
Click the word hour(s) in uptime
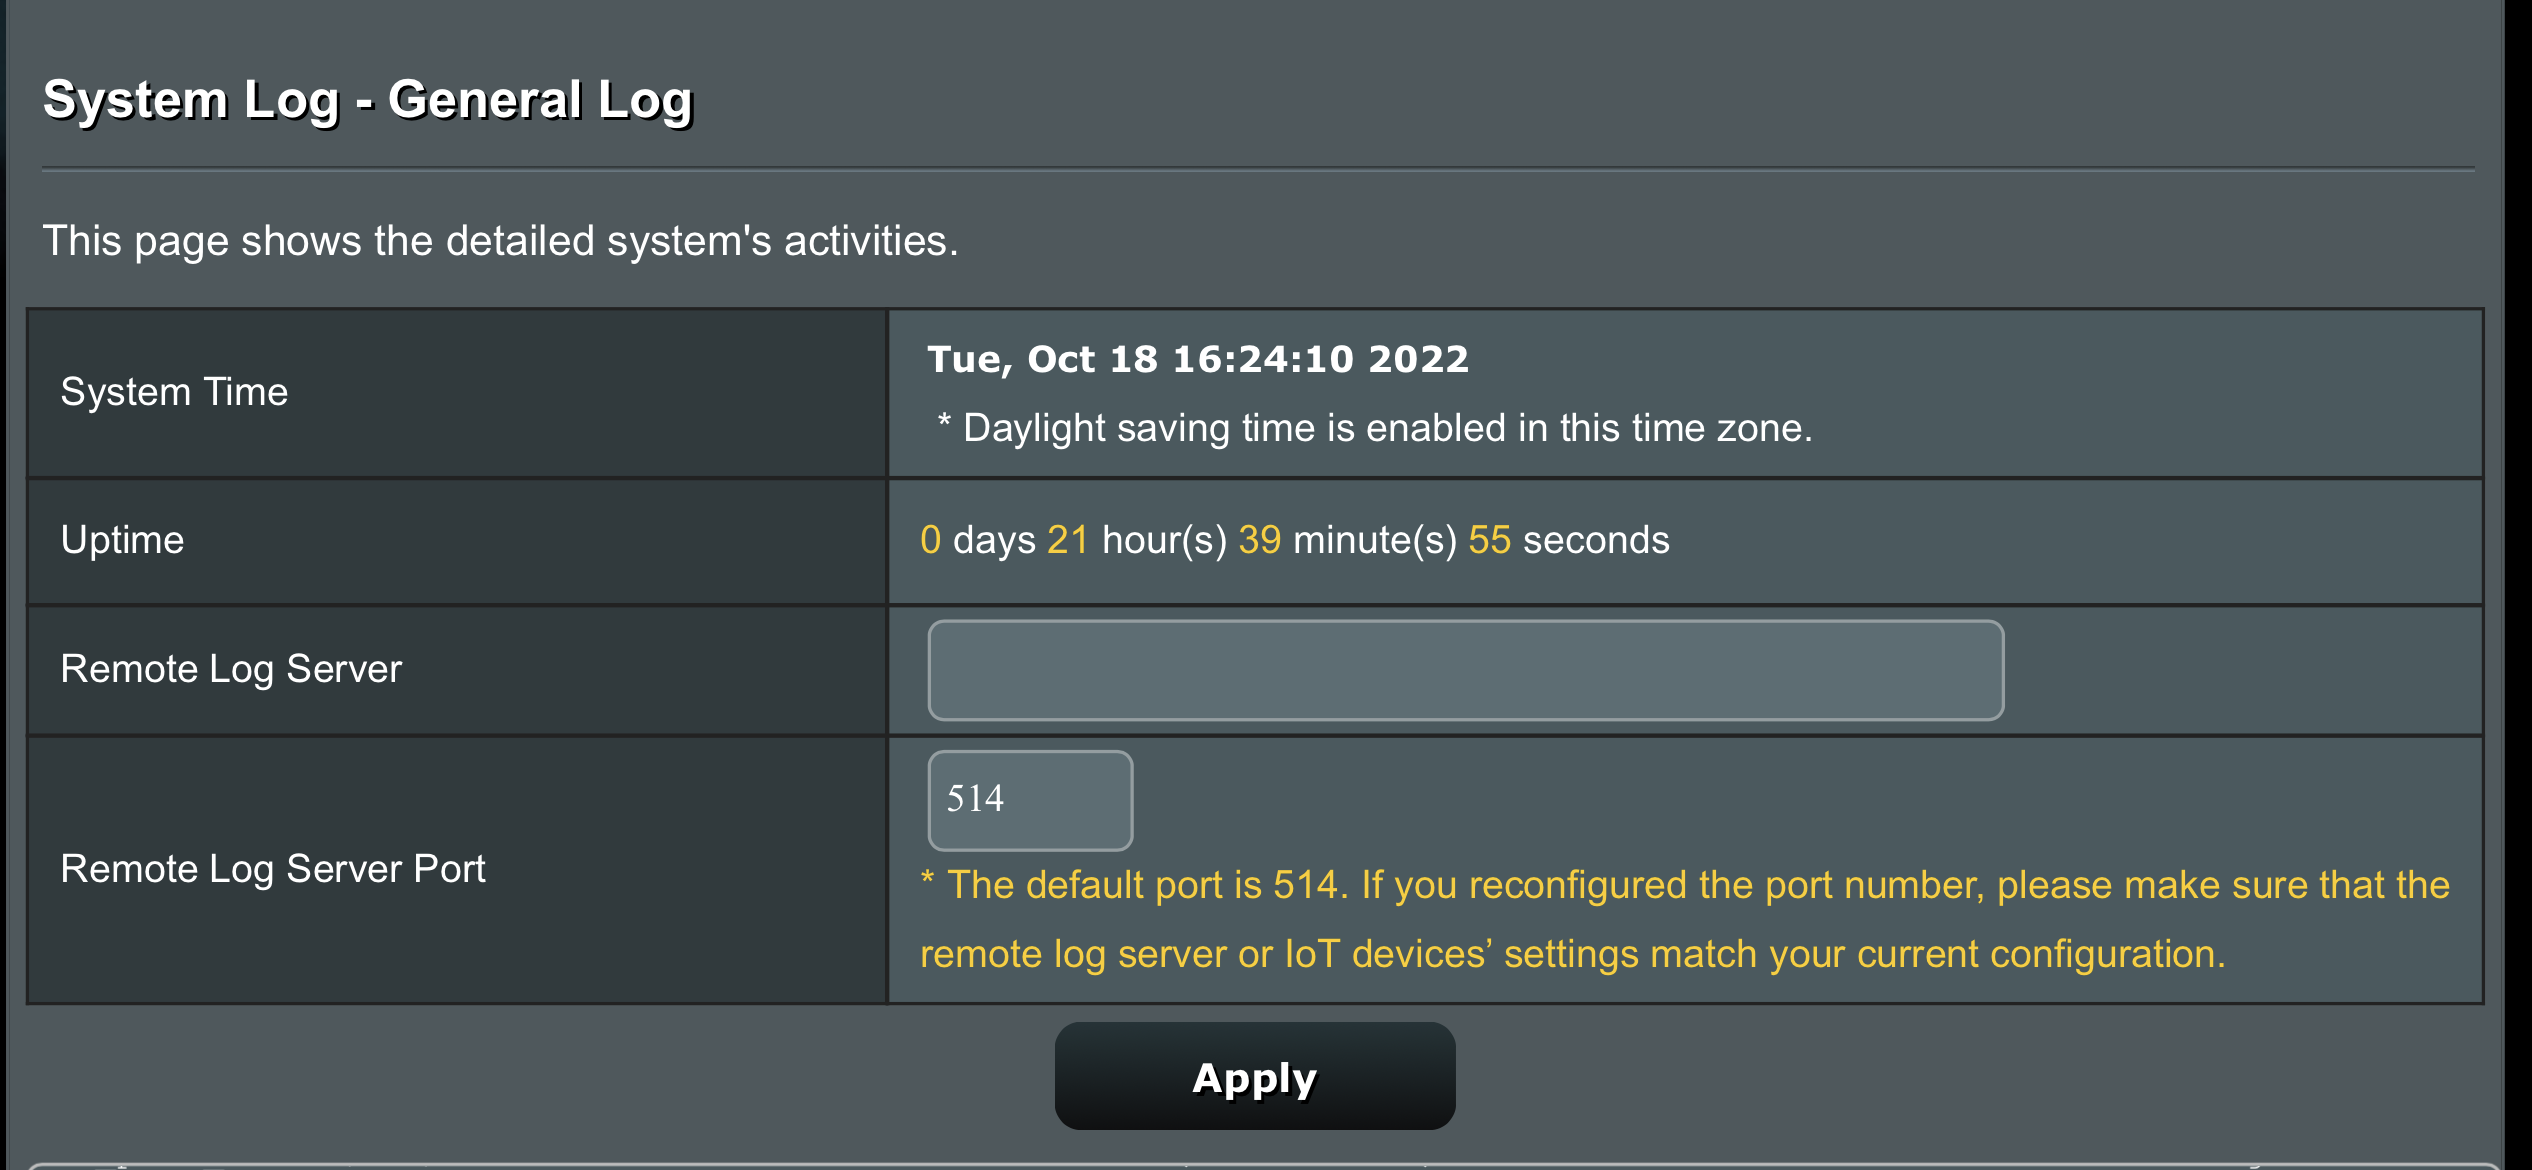click(1164, 540)
